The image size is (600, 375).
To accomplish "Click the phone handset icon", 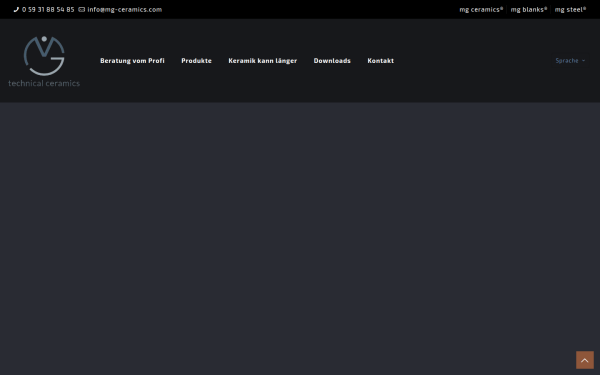I will [x=16, y=10].
